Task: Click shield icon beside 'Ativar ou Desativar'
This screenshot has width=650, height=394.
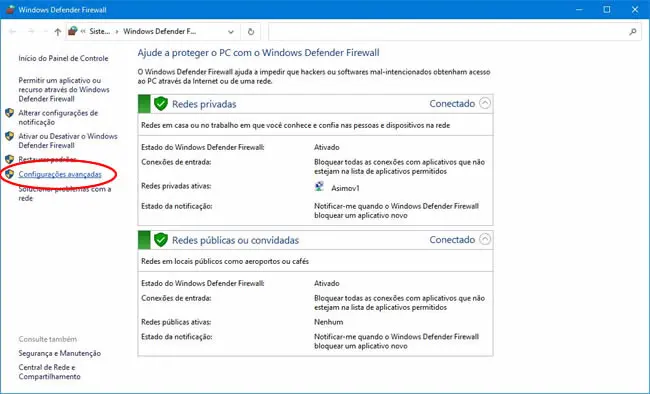Action: [x=10, y=136]
